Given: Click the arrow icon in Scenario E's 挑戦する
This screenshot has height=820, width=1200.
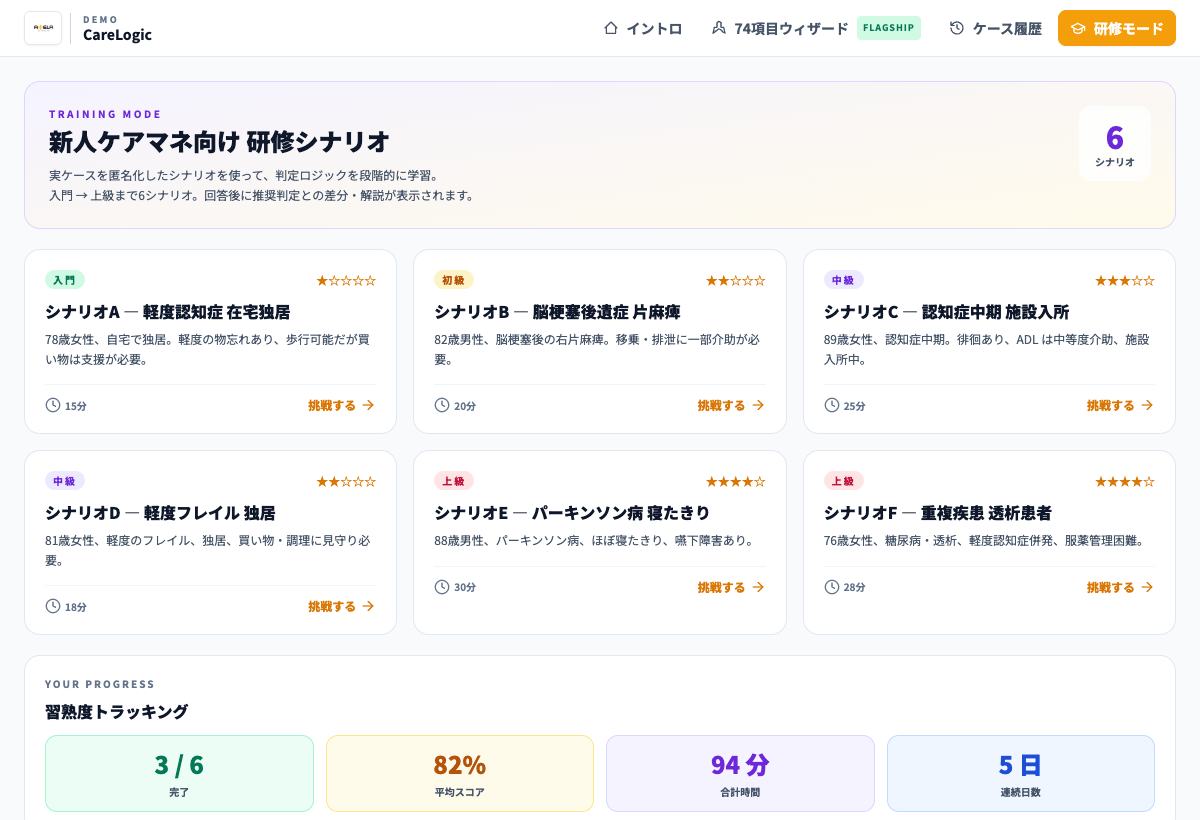Looking at the screenshot, I should tap(758, 587).
